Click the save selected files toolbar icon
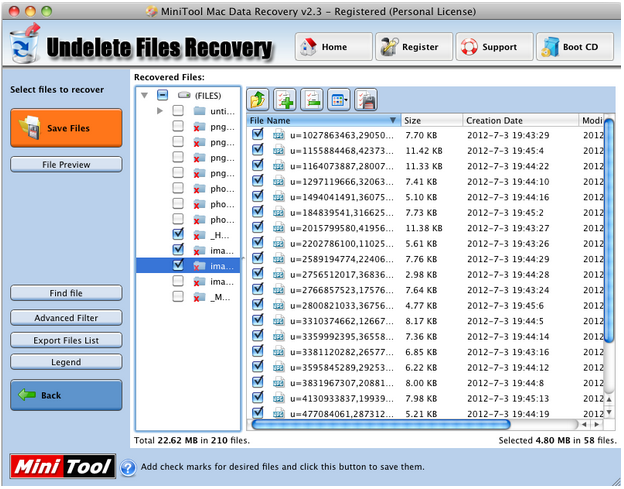Viewport: 624px width, 489px height. [366, 100]
